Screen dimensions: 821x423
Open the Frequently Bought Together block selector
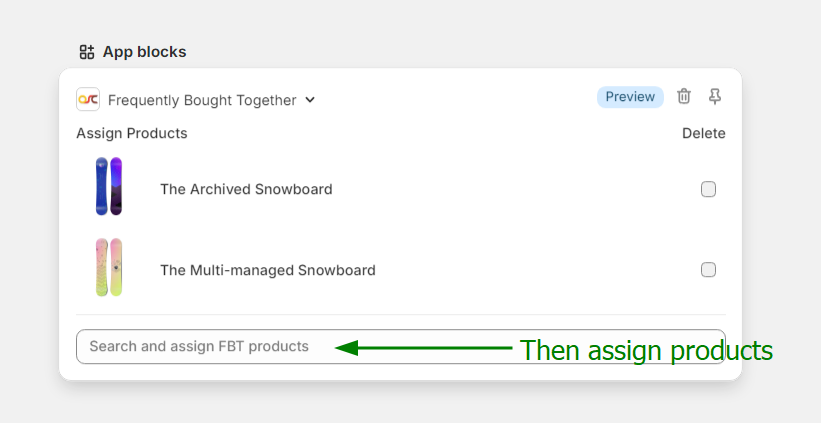pos(202,100)
